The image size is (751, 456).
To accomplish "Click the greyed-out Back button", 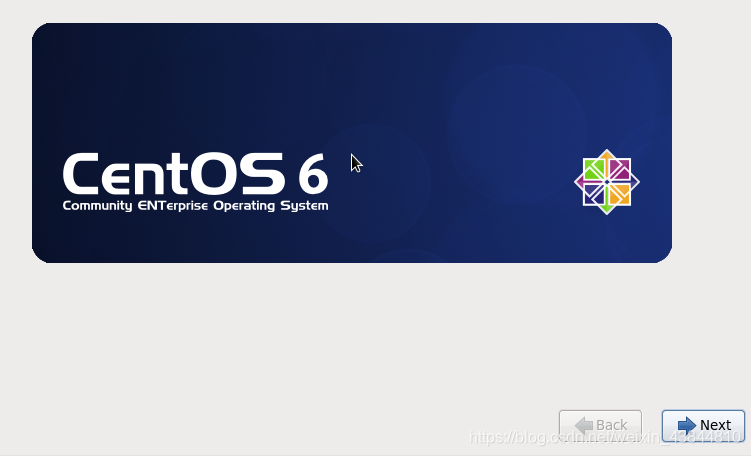I will 600,425.
